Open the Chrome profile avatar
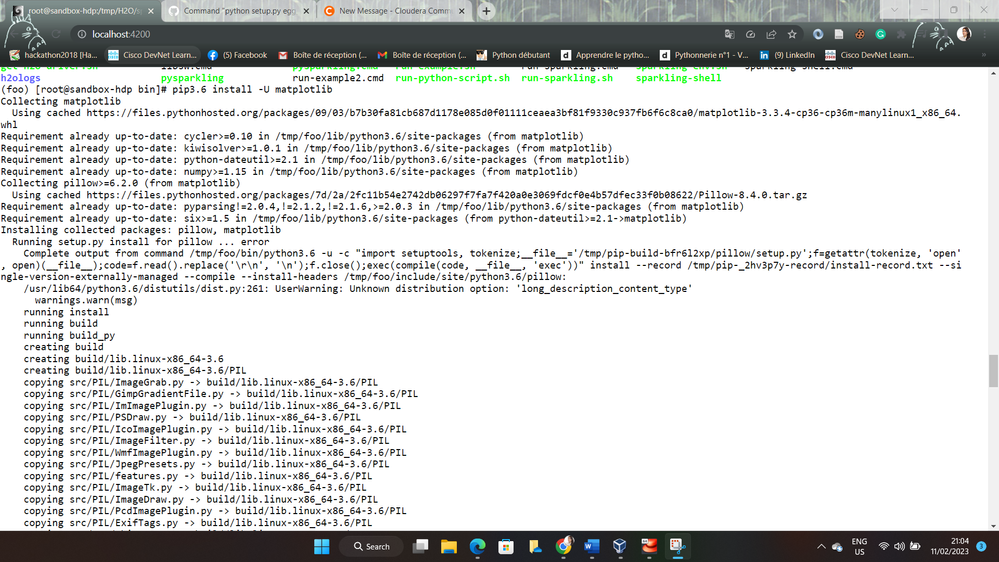Screen dimensions: 999x562 click(x=964, y=34)
